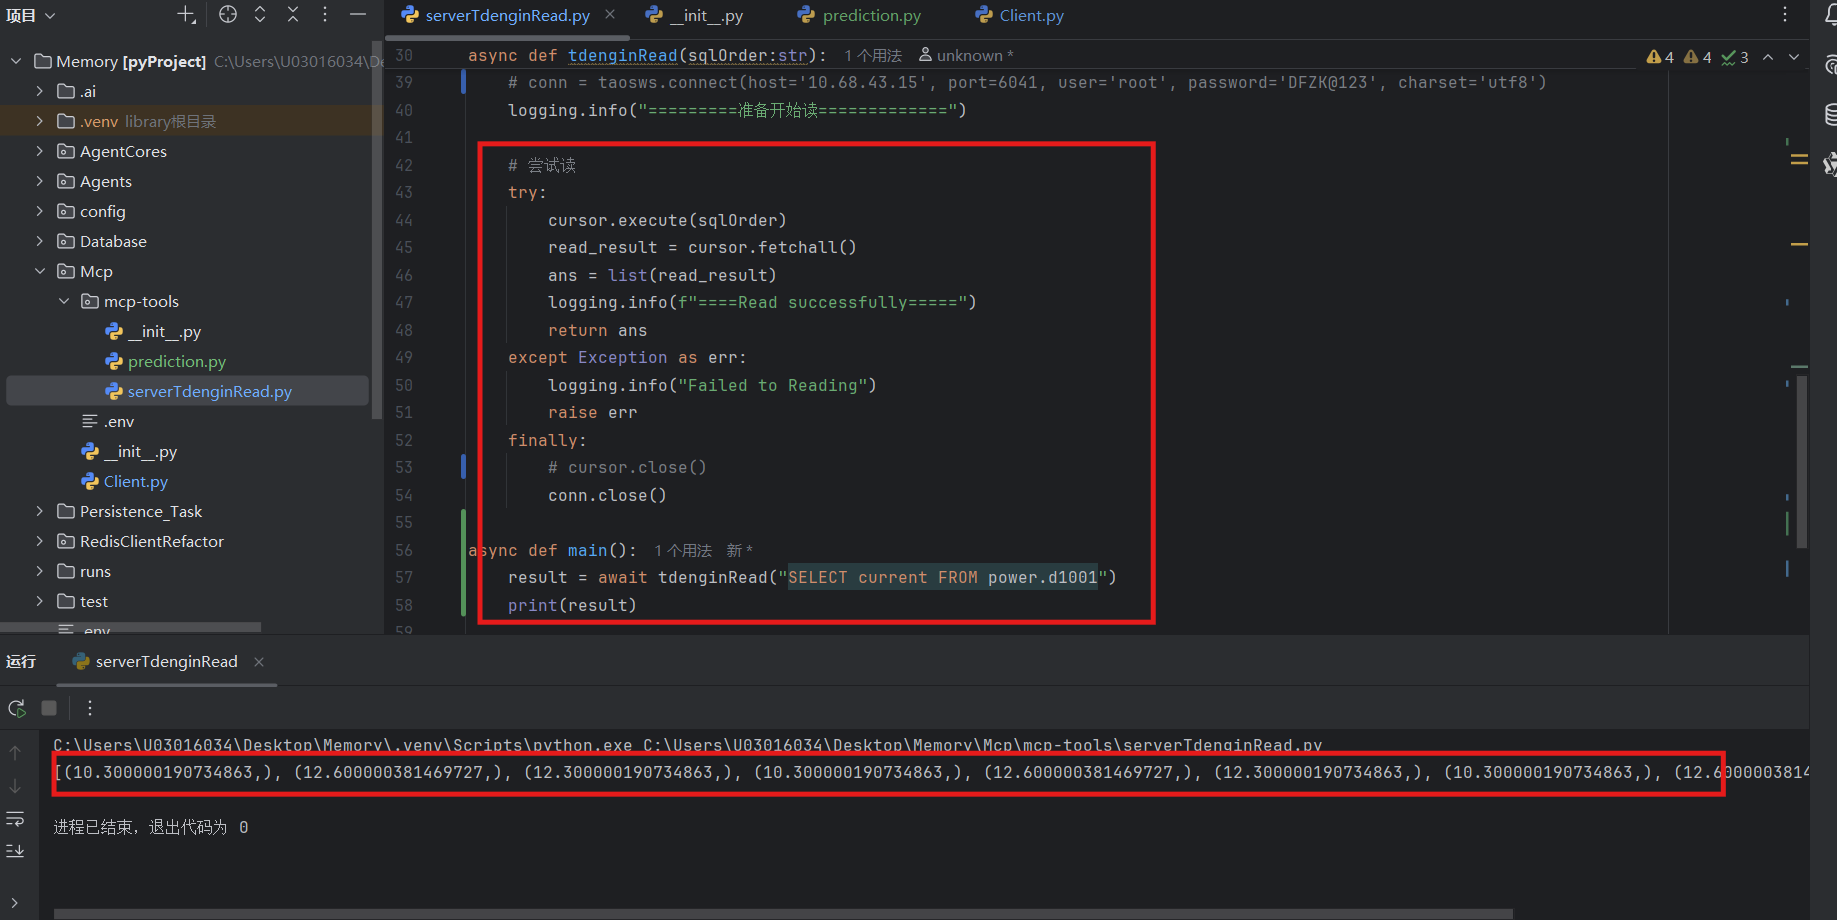This screenshot has width=1837, height=920.
Task: Toggle soft-wrap in run console
Action: 15,819
